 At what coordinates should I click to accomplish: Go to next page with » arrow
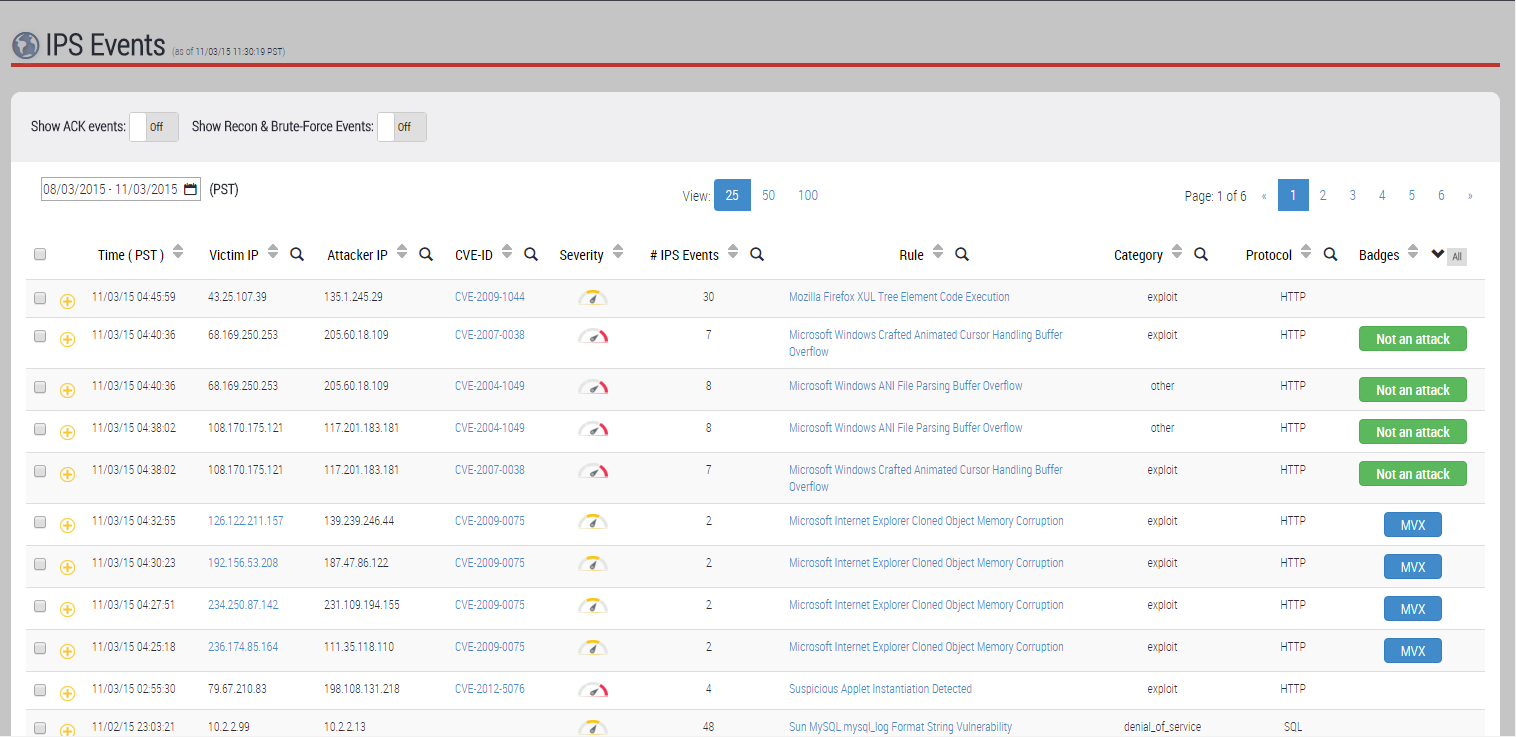tap(1470, 196)
